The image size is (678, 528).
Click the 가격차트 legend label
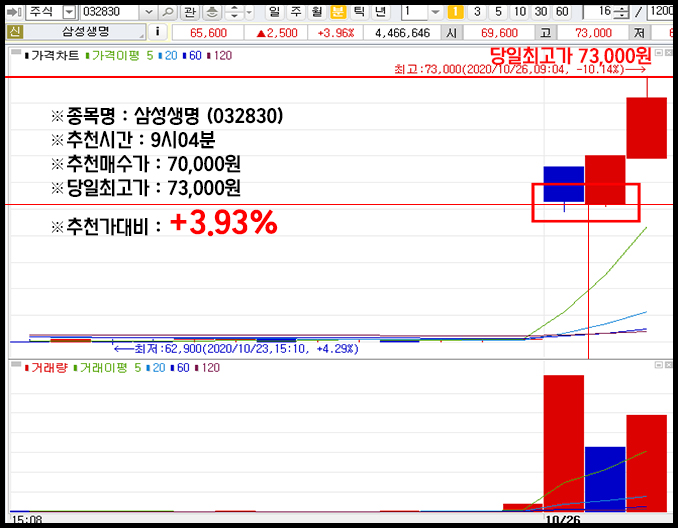click(x=52, y=55)
